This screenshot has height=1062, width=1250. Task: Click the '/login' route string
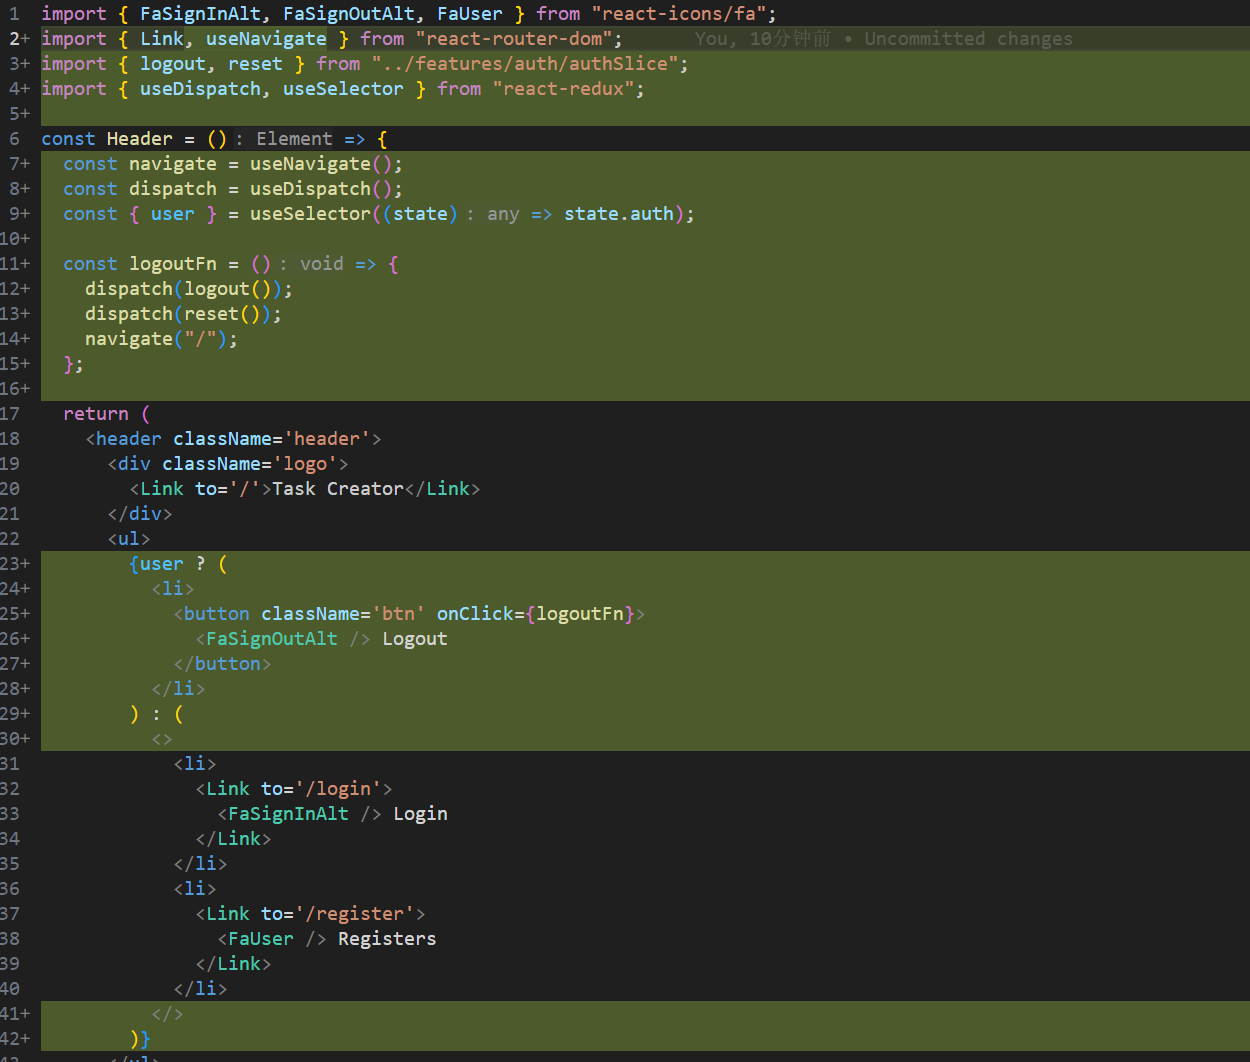(x=338, y=789)
